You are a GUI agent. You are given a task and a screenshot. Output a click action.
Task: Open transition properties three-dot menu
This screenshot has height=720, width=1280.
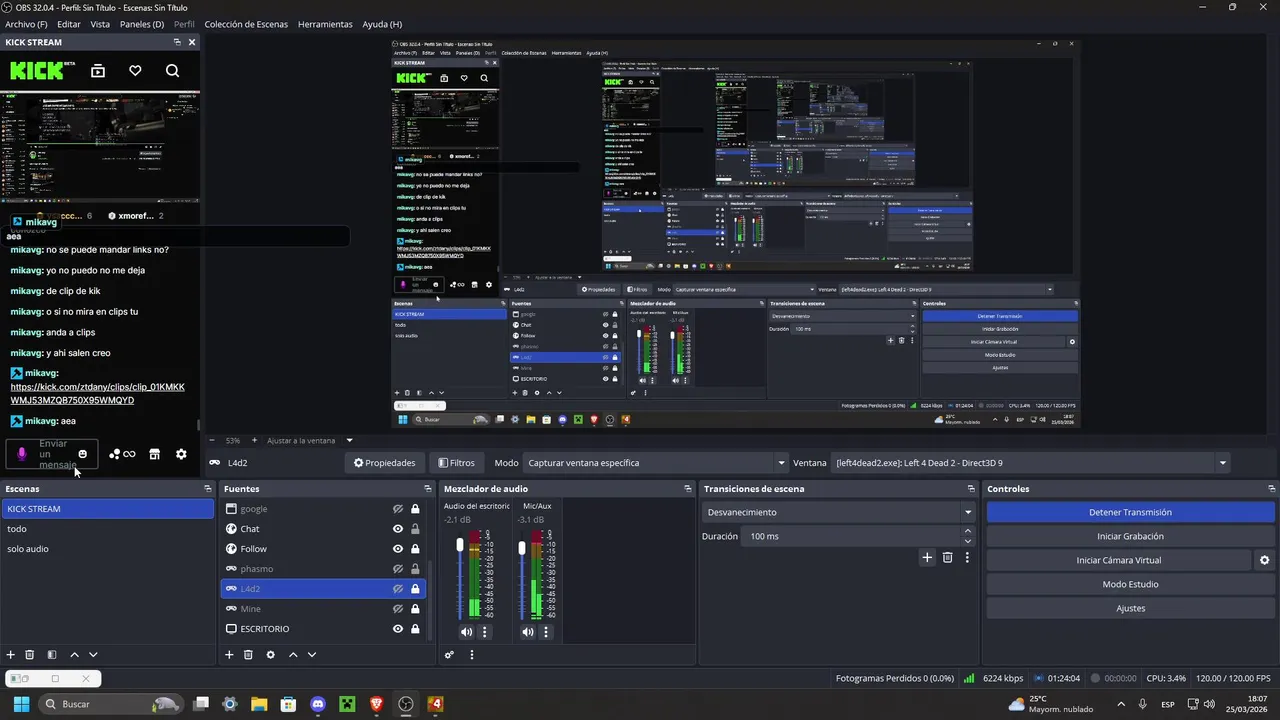pos(967,557)
